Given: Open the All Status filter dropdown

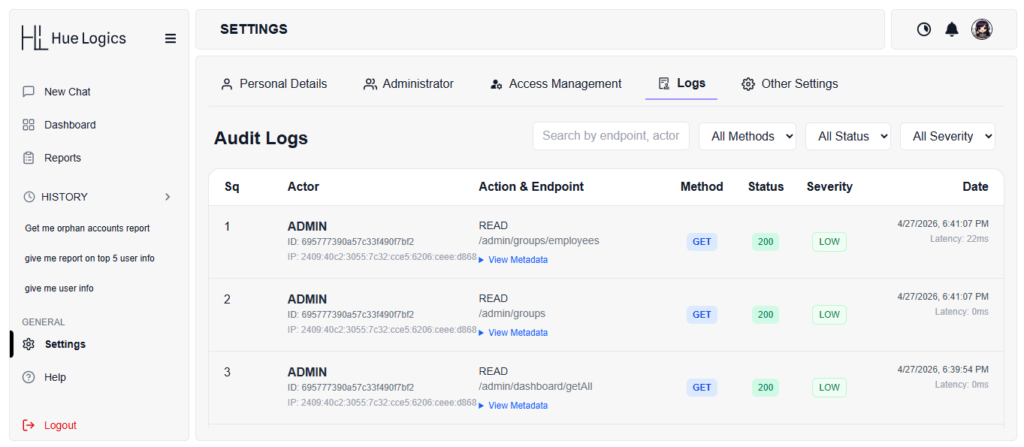Looking at the screenshot, I should (x=847, y=136).
